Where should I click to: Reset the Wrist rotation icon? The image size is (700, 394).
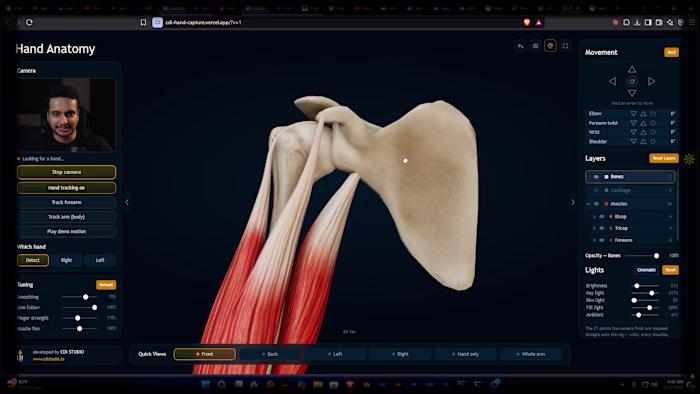click(x=653, y=132)
